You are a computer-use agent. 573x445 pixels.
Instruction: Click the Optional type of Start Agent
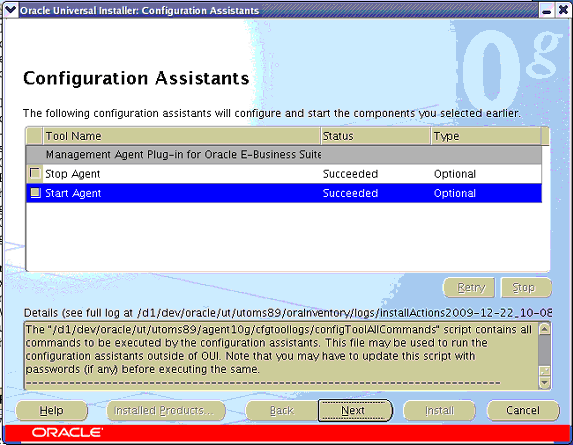(455, 194)
